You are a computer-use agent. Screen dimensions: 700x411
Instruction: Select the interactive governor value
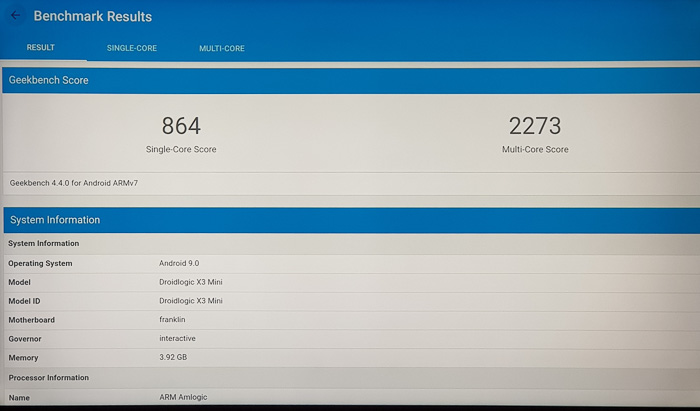tap(178, 338)
